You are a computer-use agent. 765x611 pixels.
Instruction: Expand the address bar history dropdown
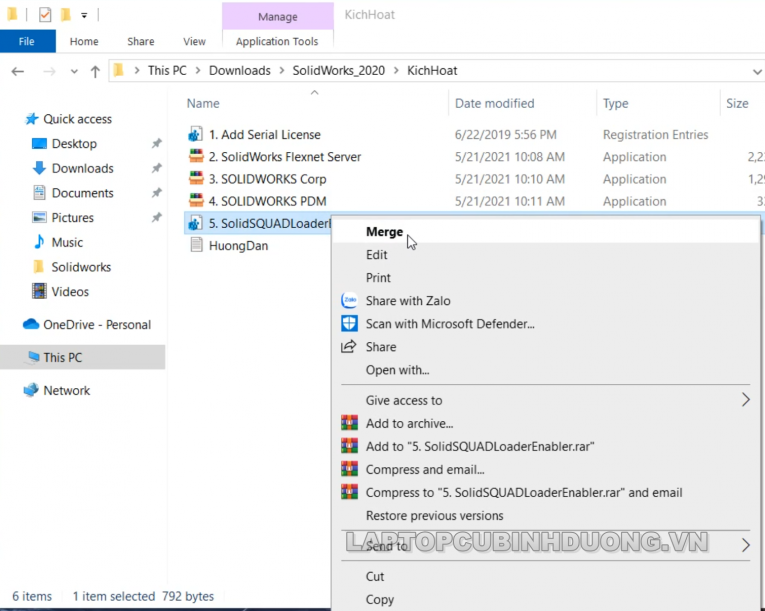click(x=757, y=72)
